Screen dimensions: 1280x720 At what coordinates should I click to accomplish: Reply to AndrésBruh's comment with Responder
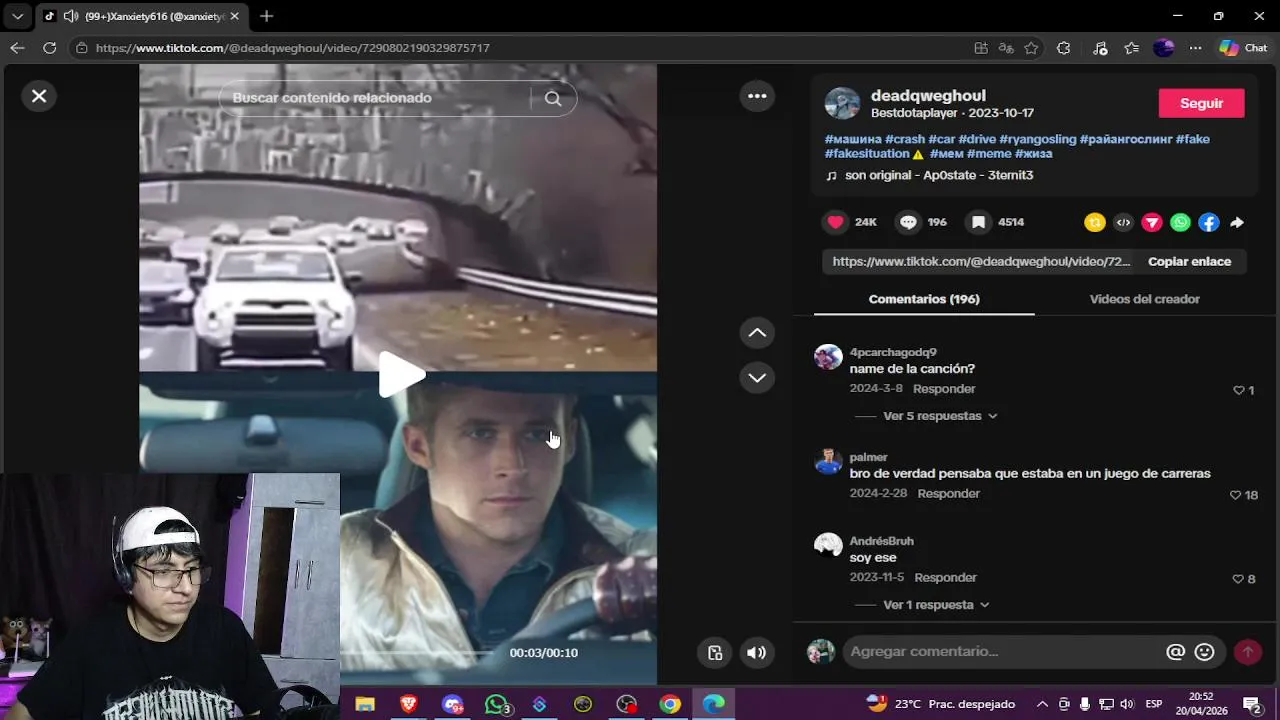click(945, 578)
